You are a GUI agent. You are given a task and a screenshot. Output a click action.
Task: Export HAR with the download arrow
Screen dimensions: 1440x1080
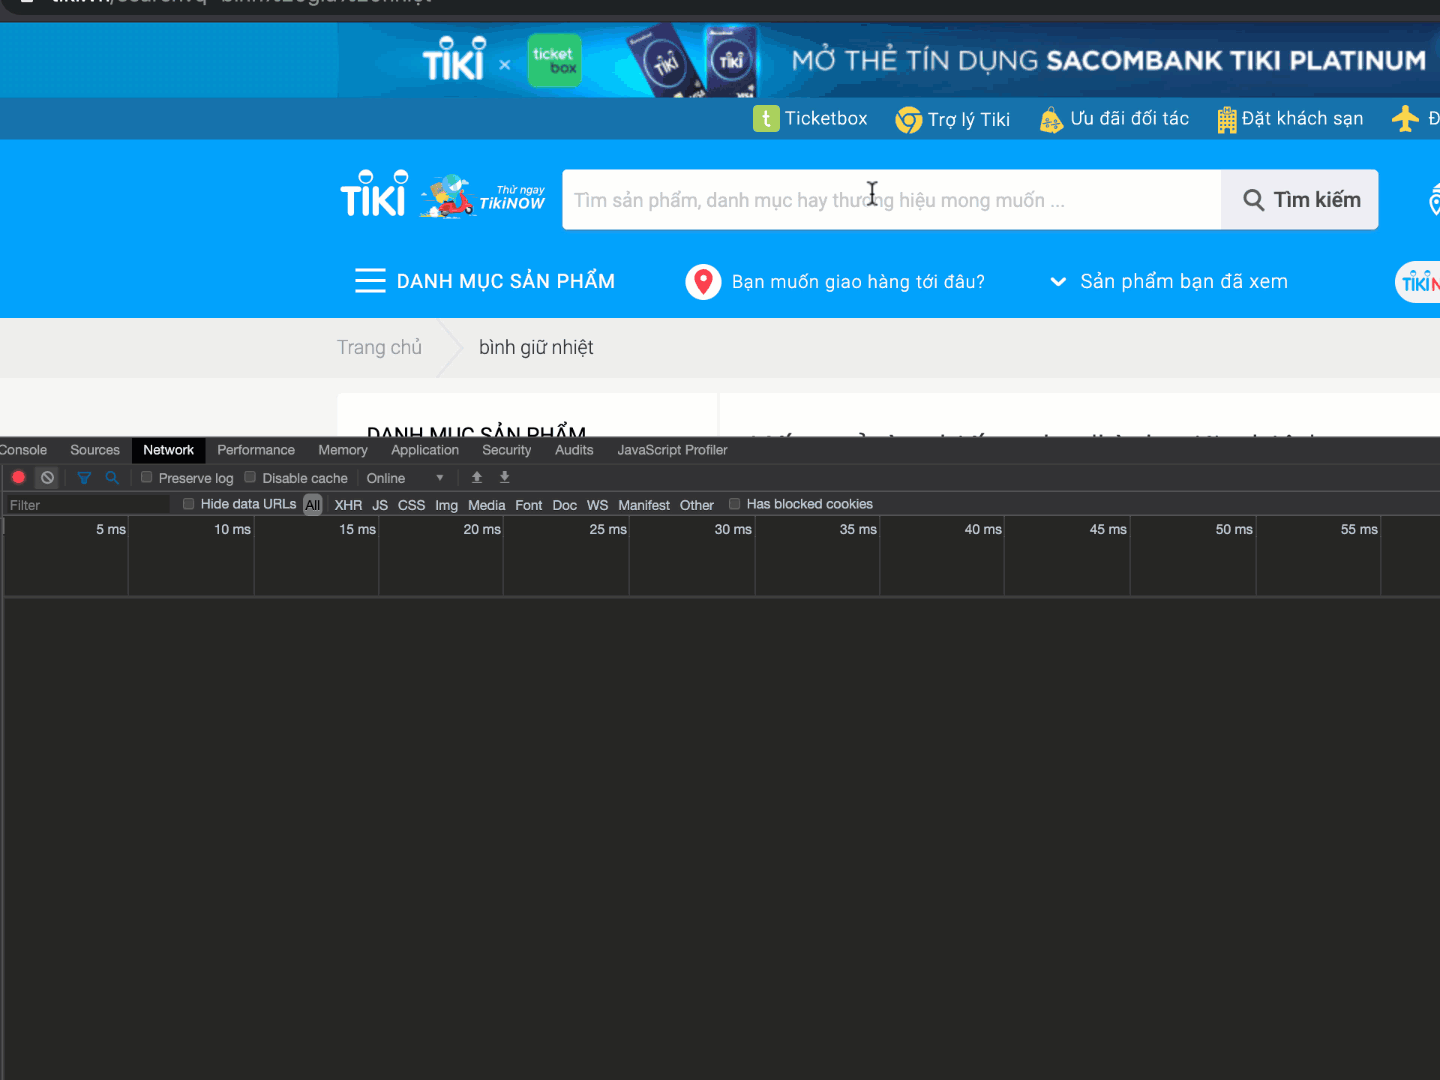505,478
